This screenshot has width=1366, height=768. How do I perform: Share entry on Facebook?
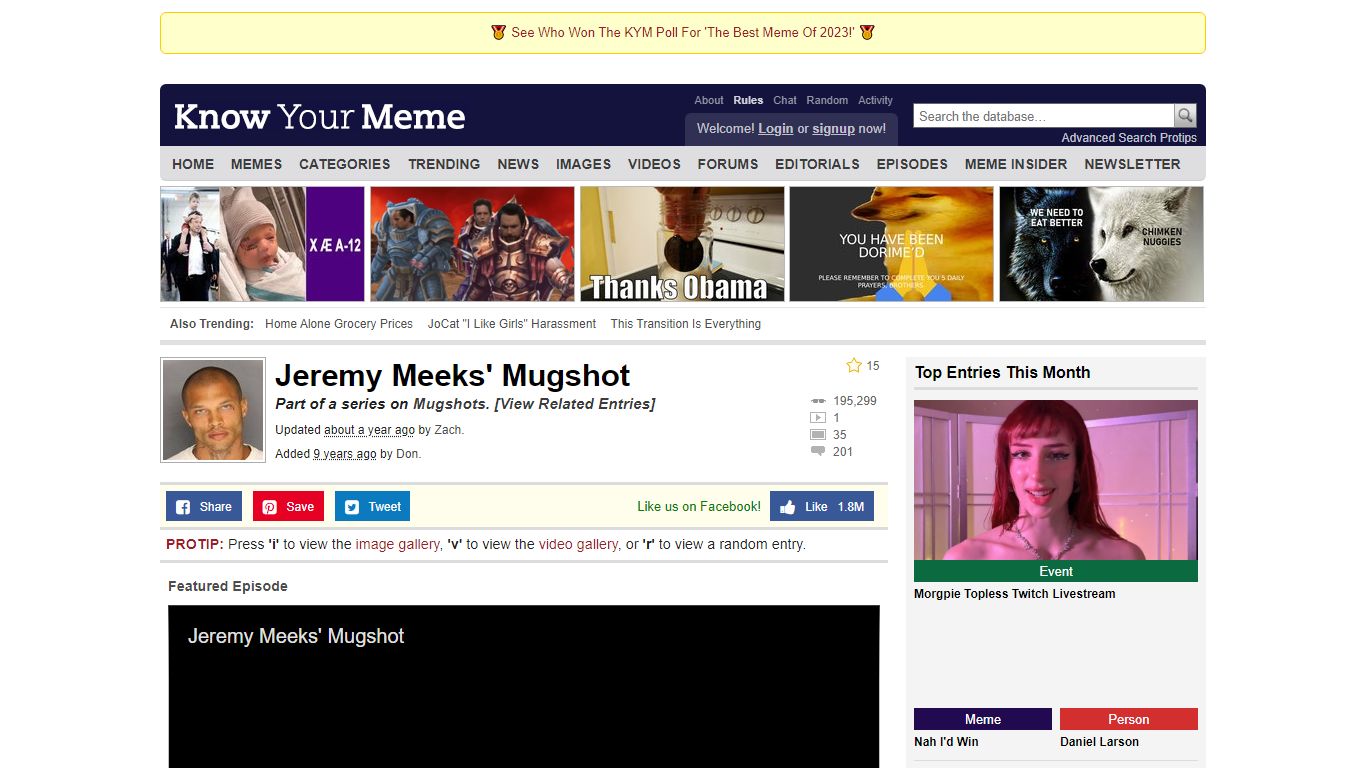click(x=204, y=507)
